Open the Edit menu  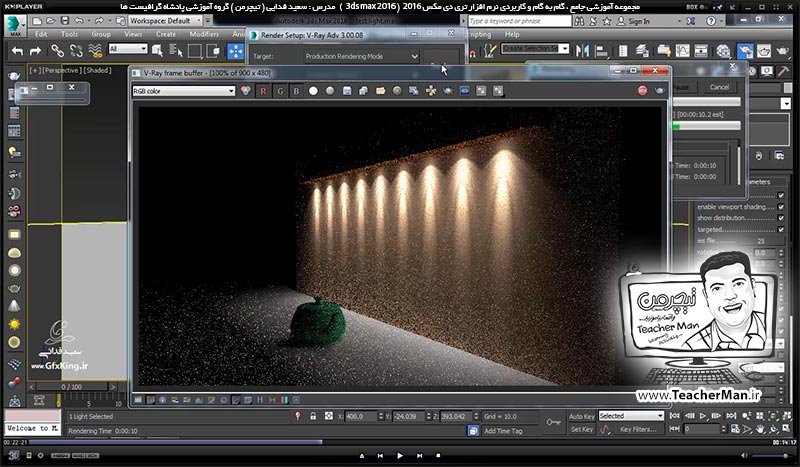click(41, 34)
